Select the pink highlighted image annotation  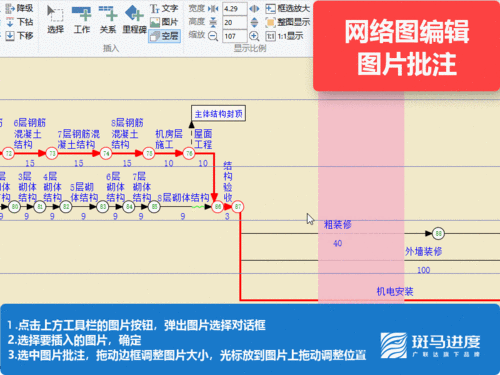tap(361, 197)
